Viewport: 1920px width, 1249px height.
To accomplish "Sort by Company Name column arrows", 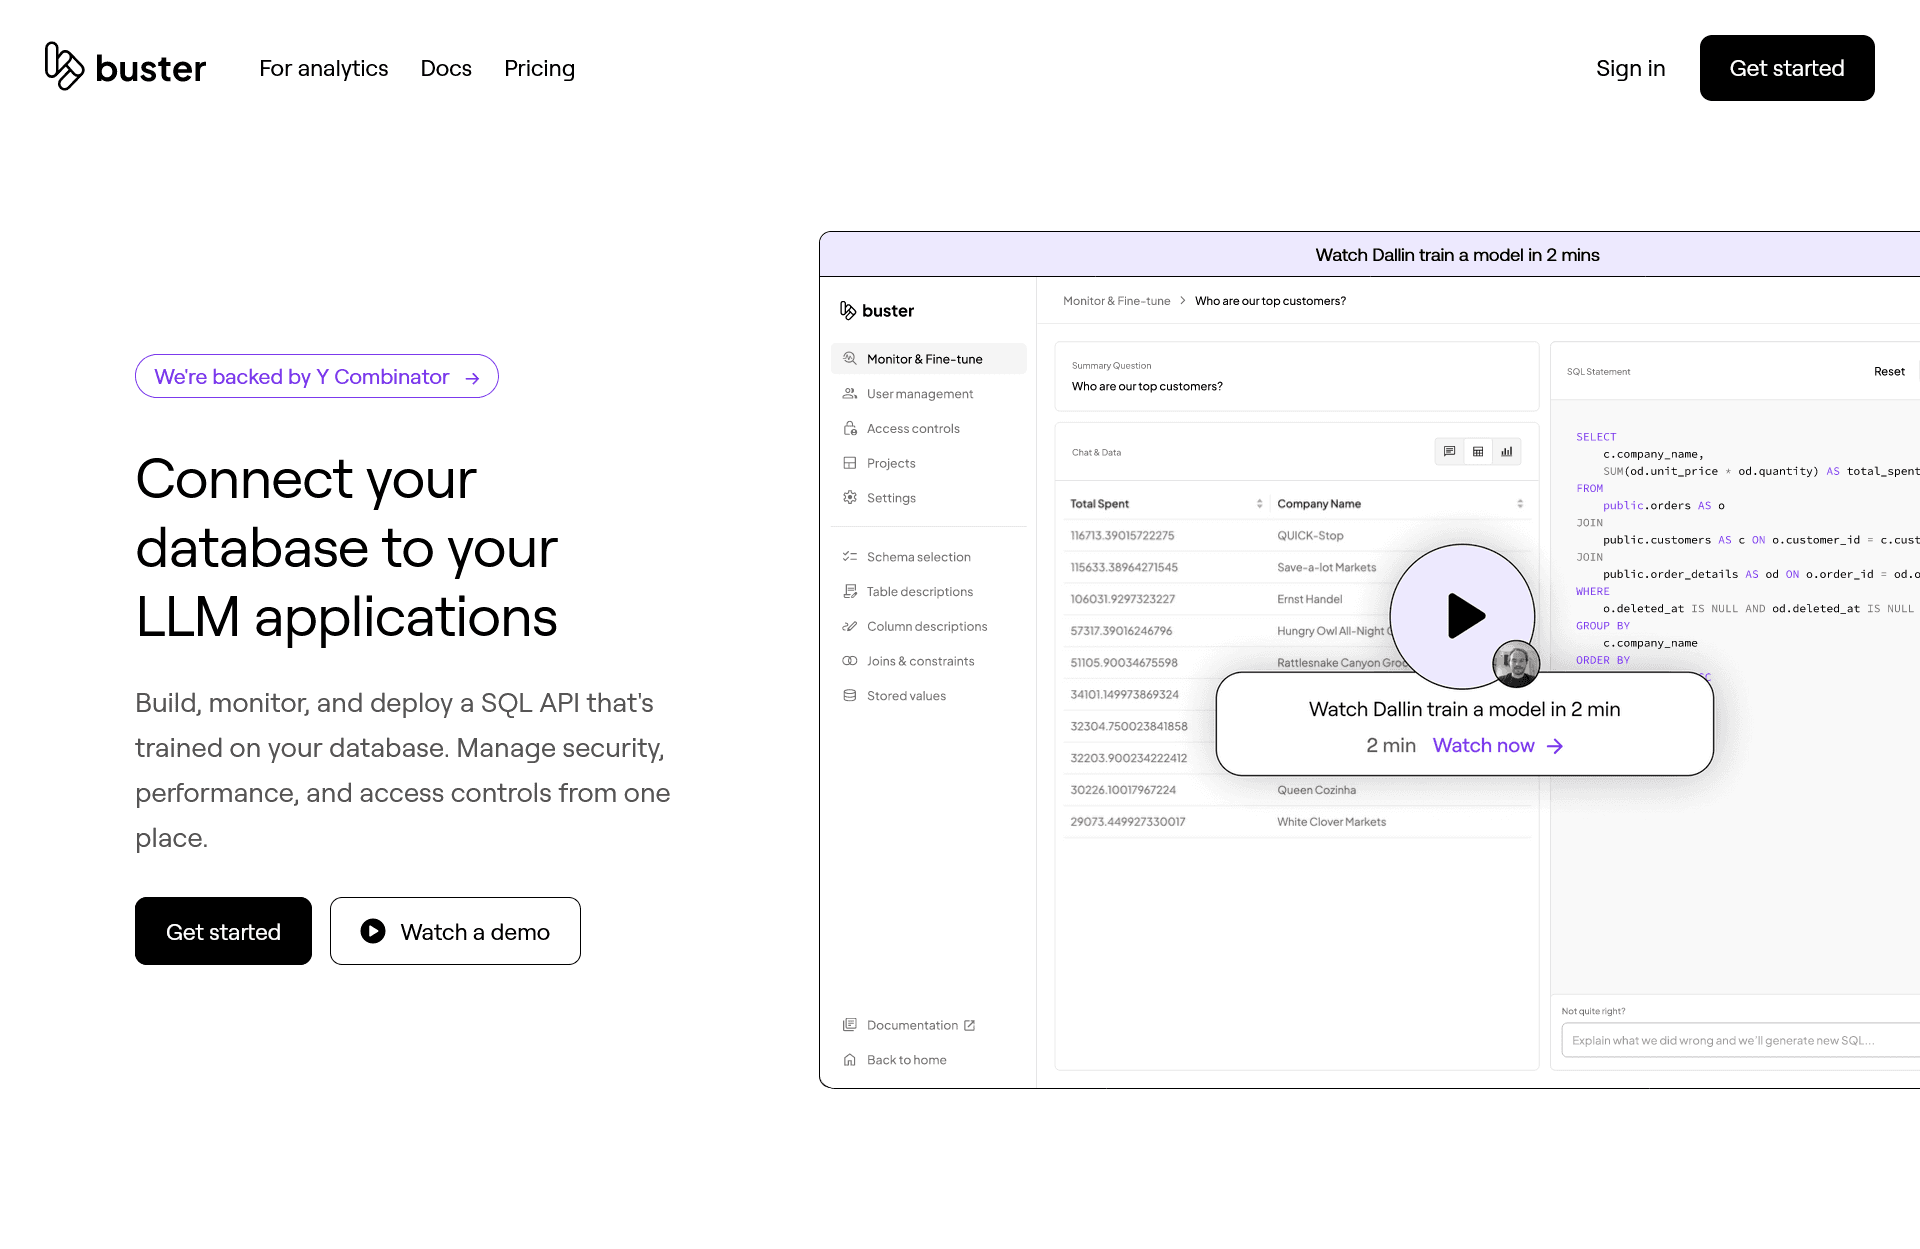I will (1520, 504).
